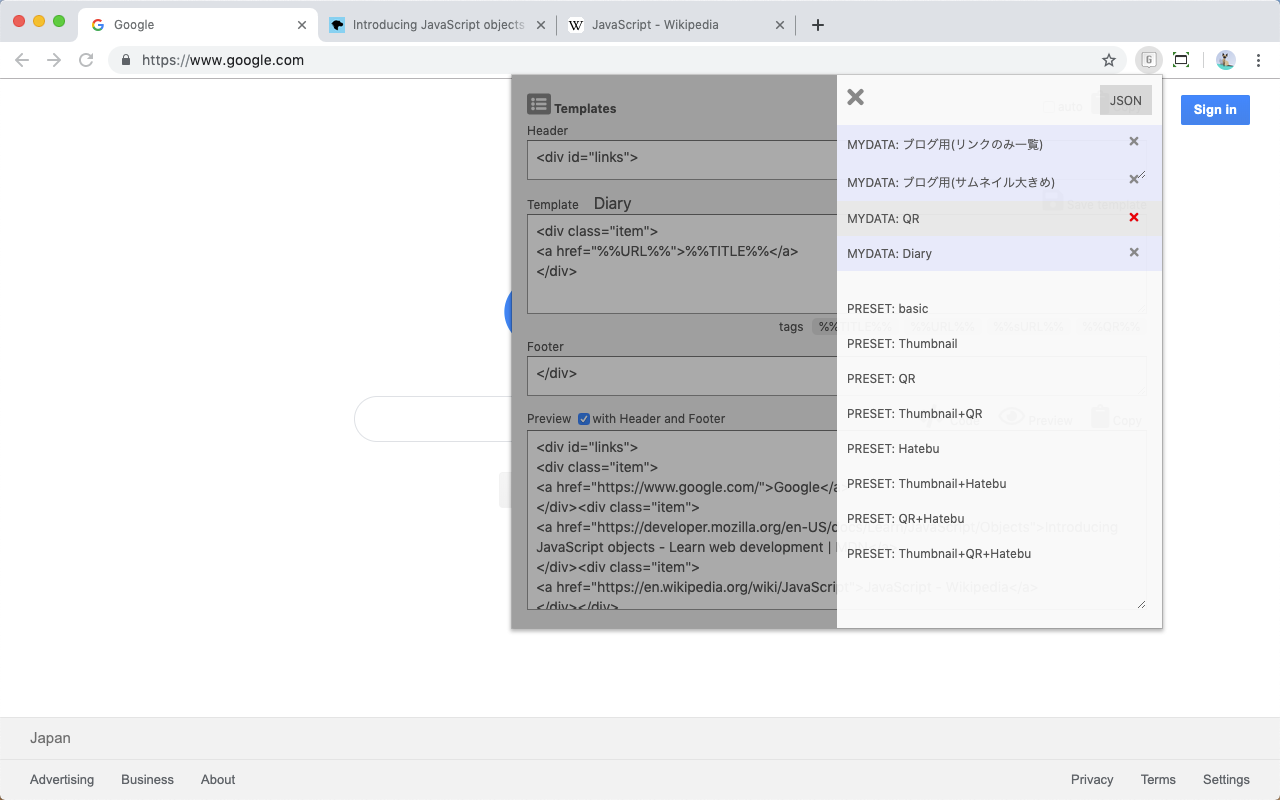The width and height of the screenshot is (1280, 800).
Task: Choose the PRESET: Thumbnail template
Action: (902, 344)
